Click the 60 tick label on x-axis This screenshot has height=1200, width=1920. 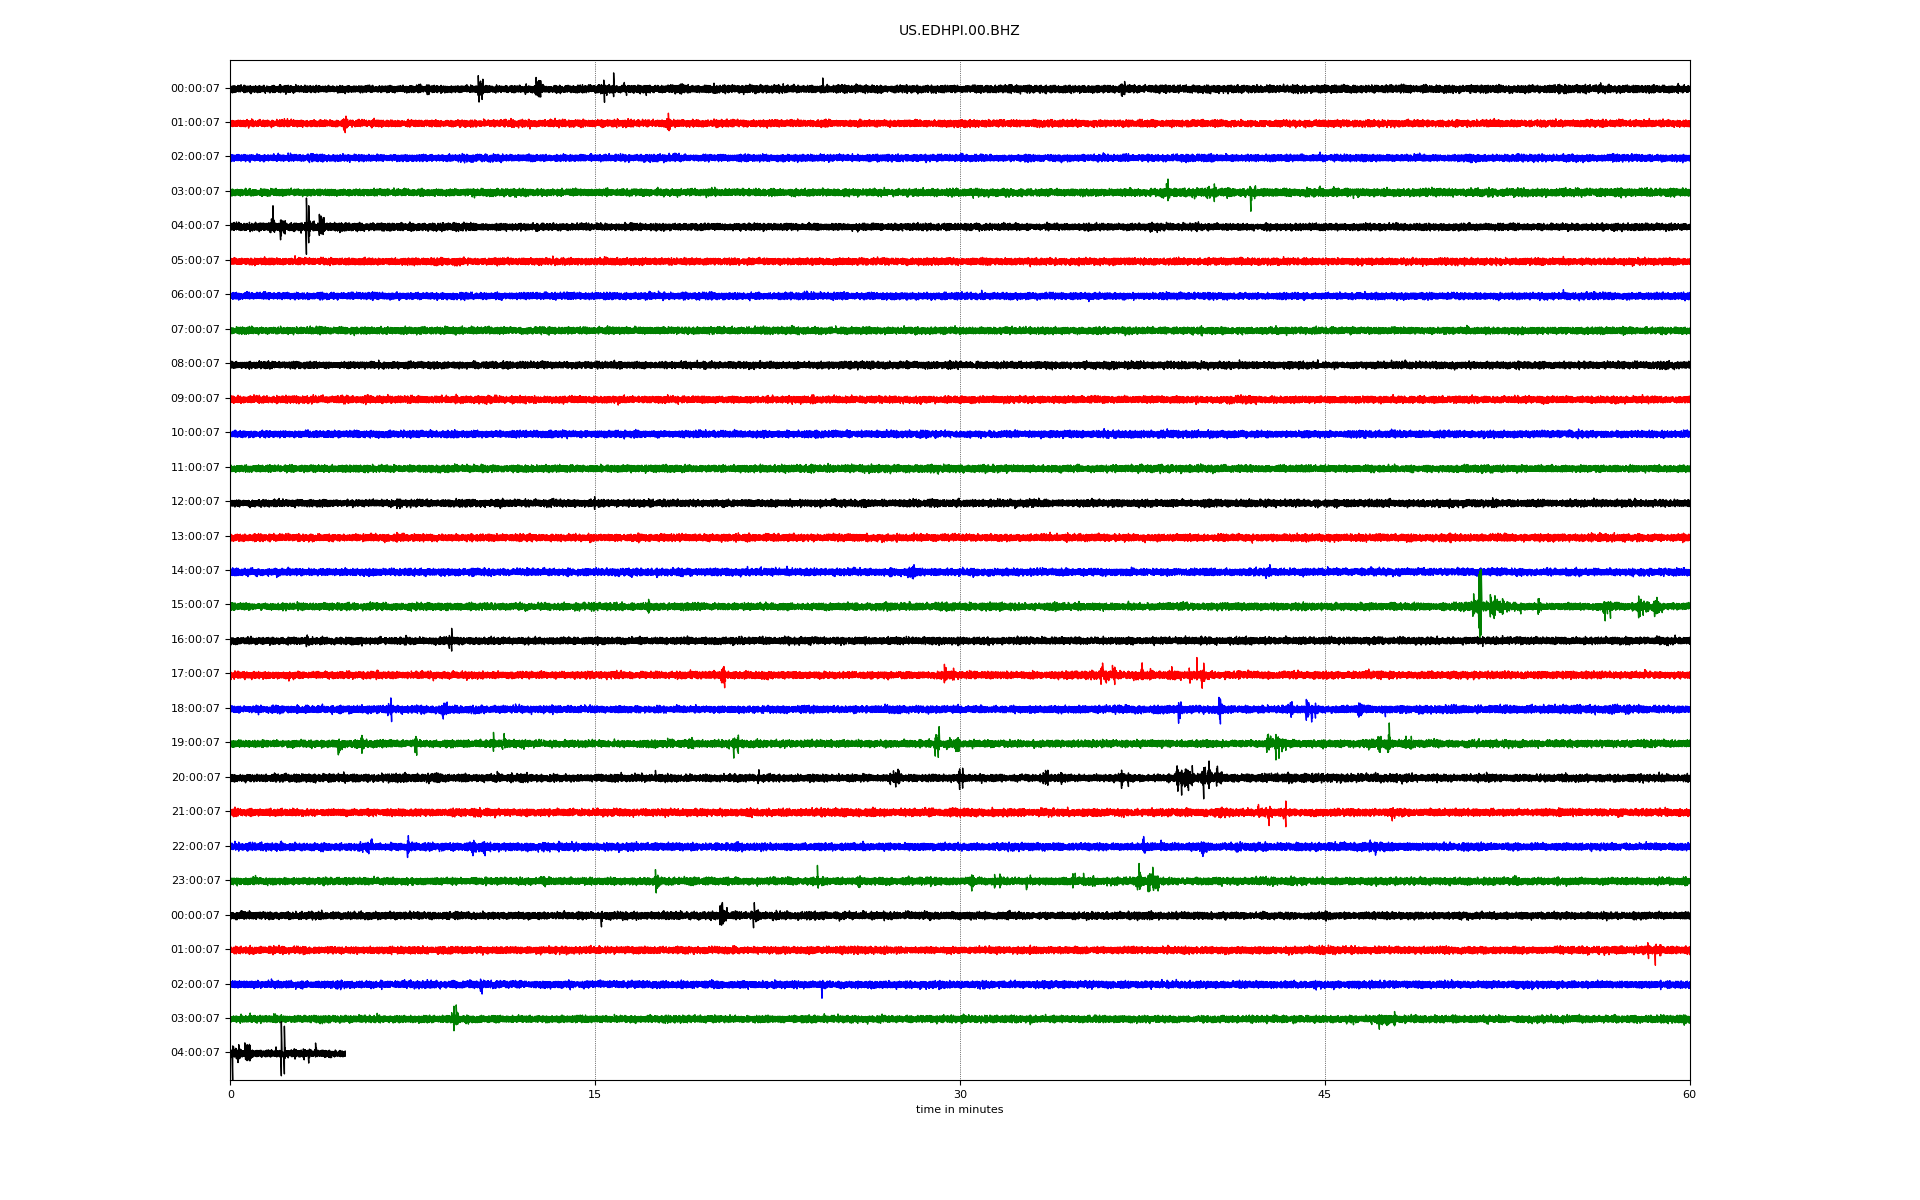(1688, 1094)
